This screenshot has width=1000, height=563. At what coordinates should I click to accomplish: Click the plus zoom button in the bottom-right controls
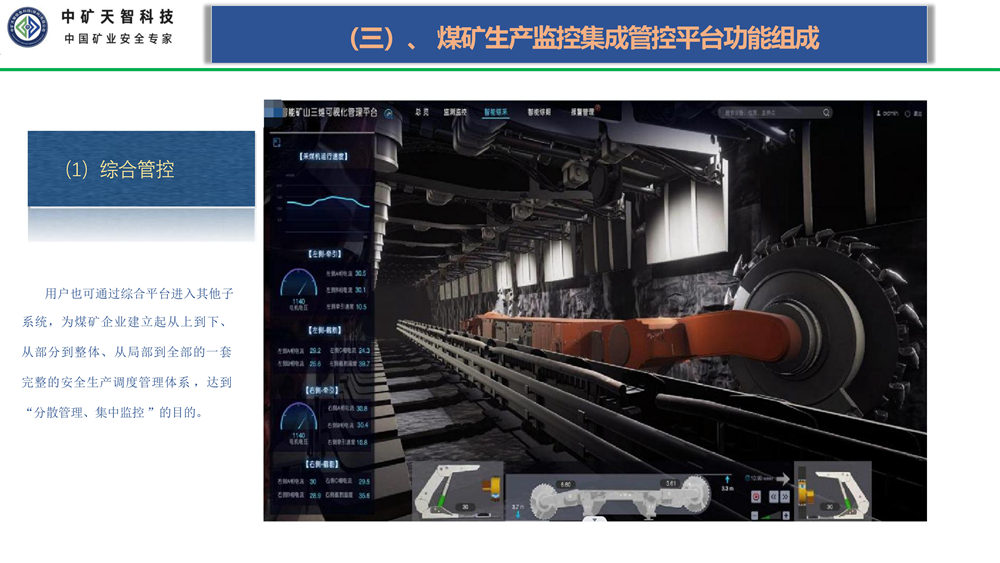[x=786, y=516]
